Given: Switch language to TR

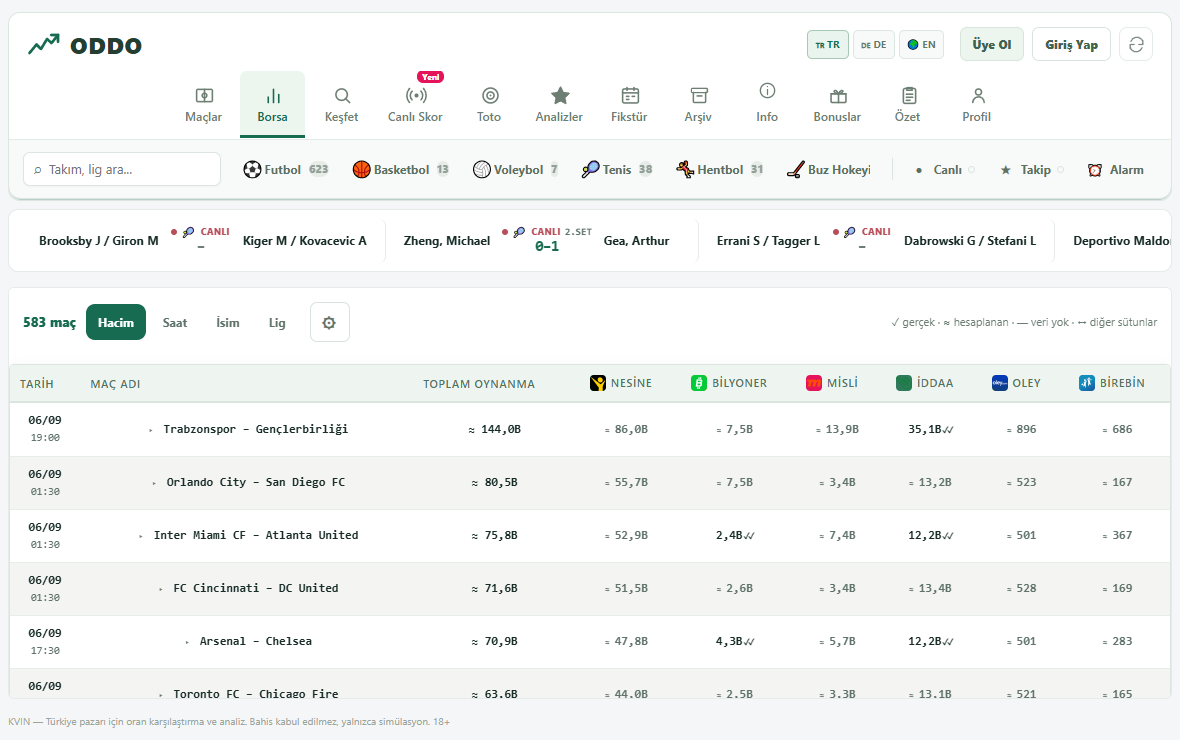Looking at the screenshot, I should 828,44.
